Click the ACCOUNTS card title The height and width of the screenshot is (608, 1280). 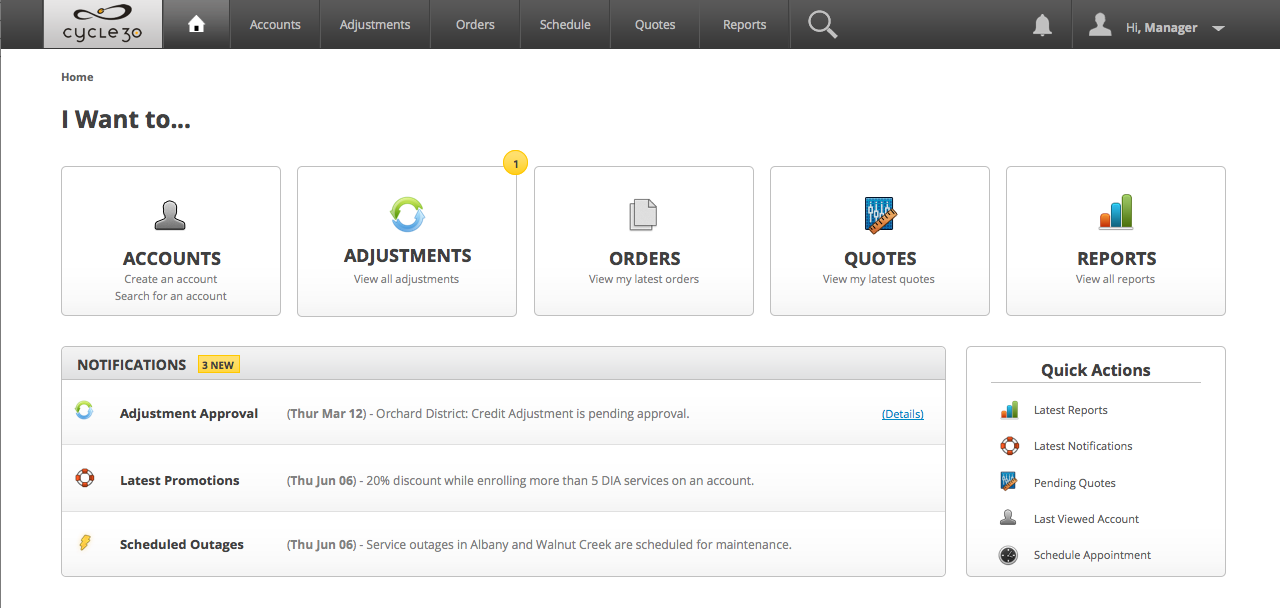pyautogui.click(x=172, y=258)
